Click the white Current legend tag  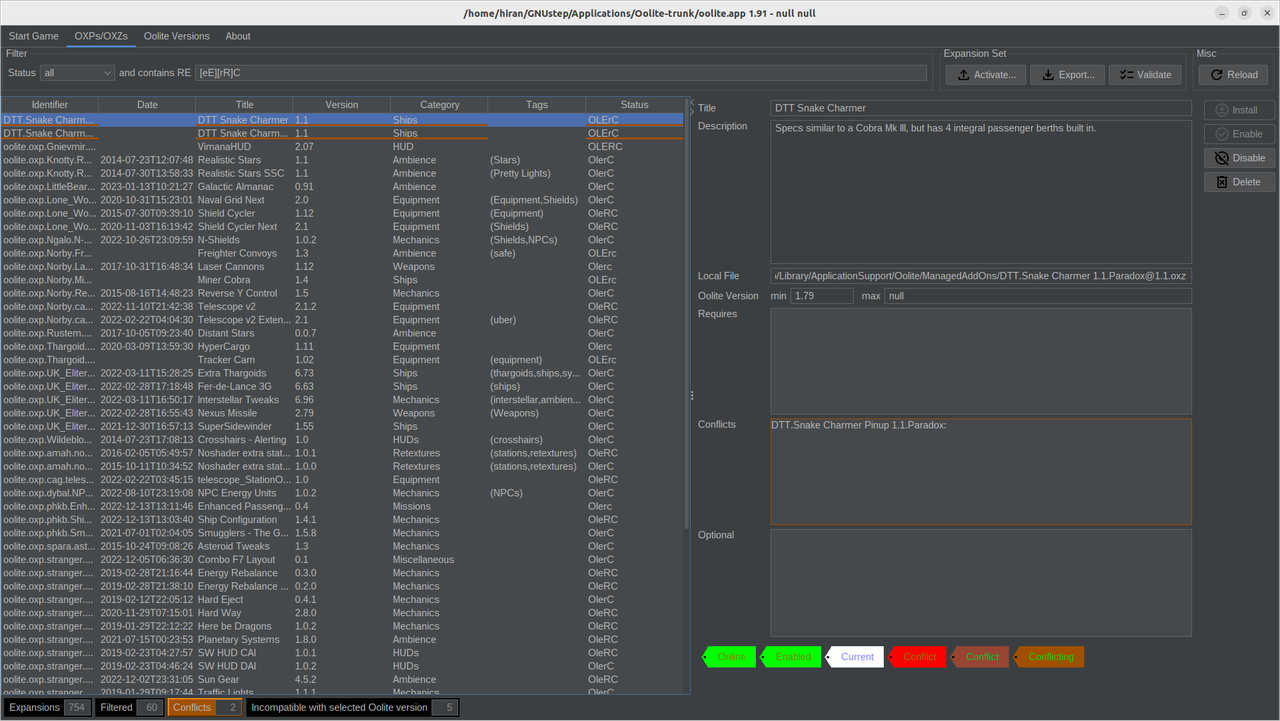856,657
